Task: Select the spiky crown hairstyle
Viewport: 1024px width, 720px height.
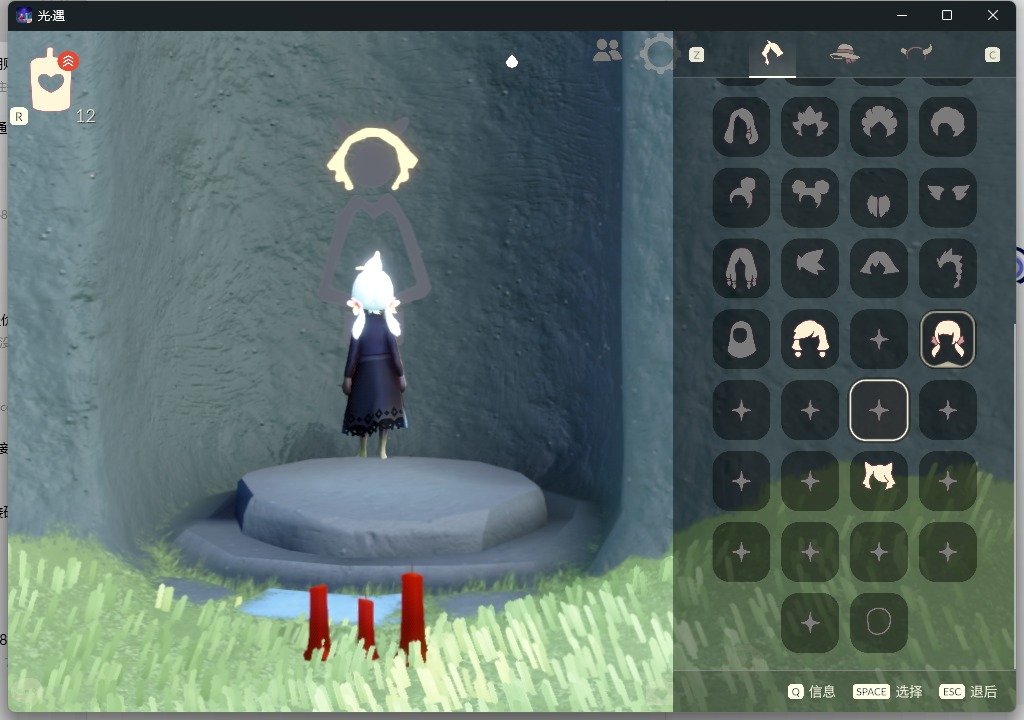Action: [x=810, y=127]
